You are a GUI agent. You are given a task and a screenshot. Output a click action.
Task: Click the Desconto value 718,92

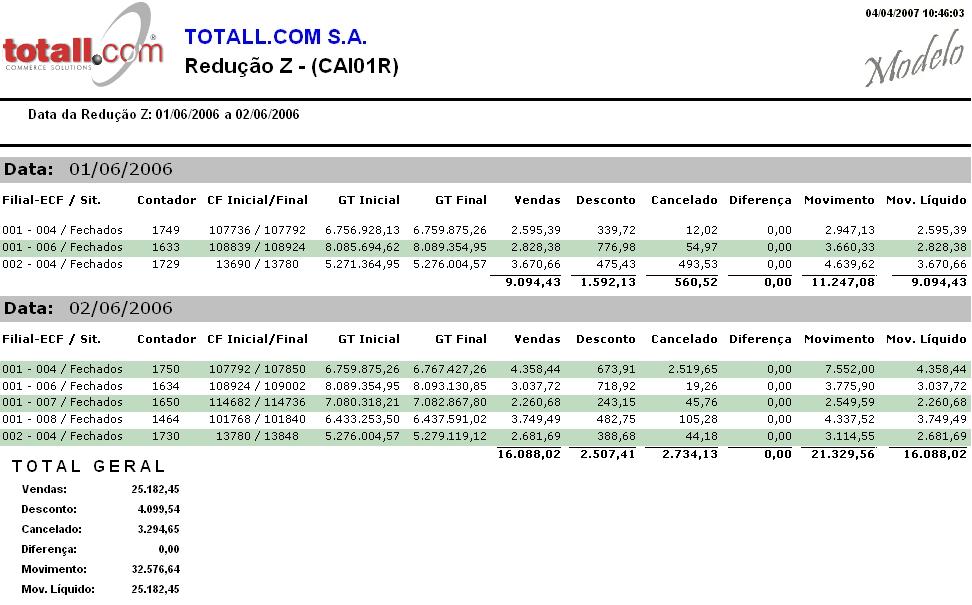pos(616,386)
